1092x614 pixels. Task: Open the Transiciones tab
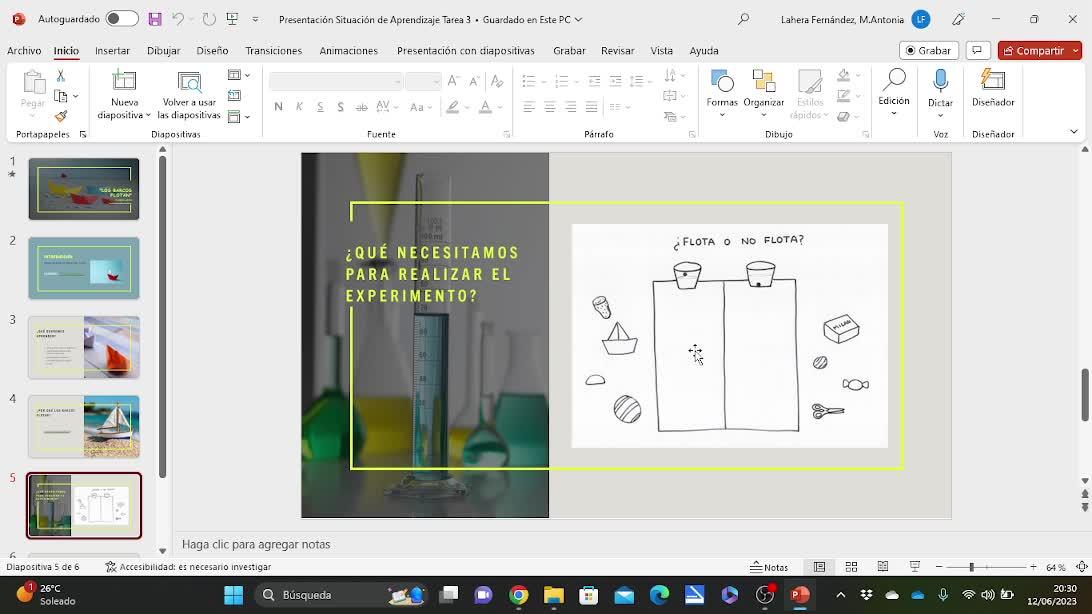pos(273,50)
